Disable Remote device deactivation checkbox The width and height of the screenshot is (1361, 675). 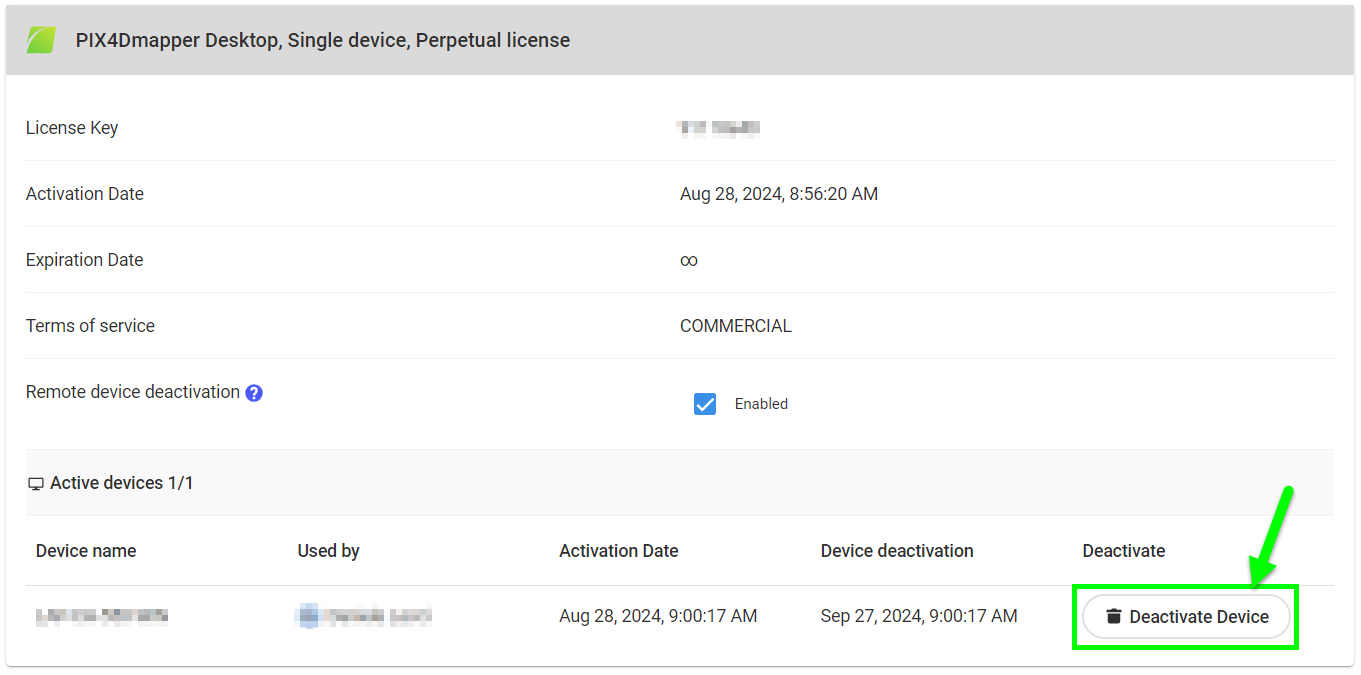tap(705, 403)
